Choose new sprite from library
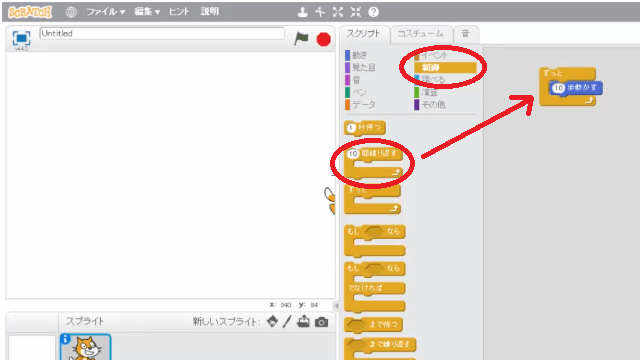This screenshot has height=360, width=640. coord(272,322)
